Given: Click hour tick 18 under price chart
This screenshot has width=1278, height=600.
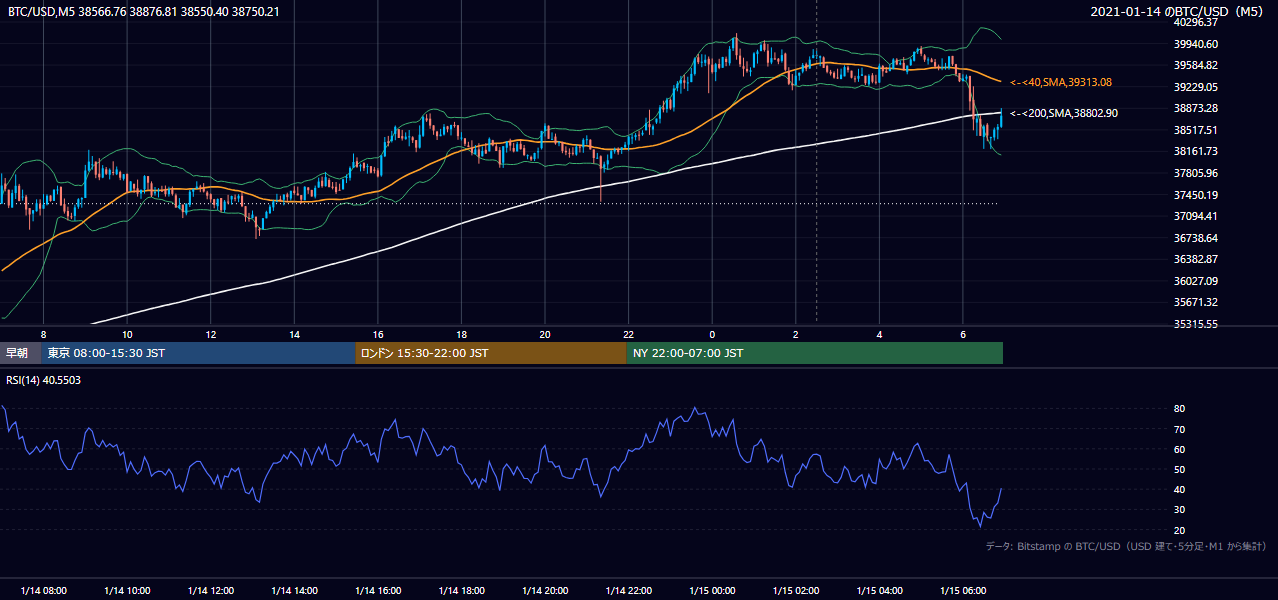Looking at the screenshot, I should point(461,334).
